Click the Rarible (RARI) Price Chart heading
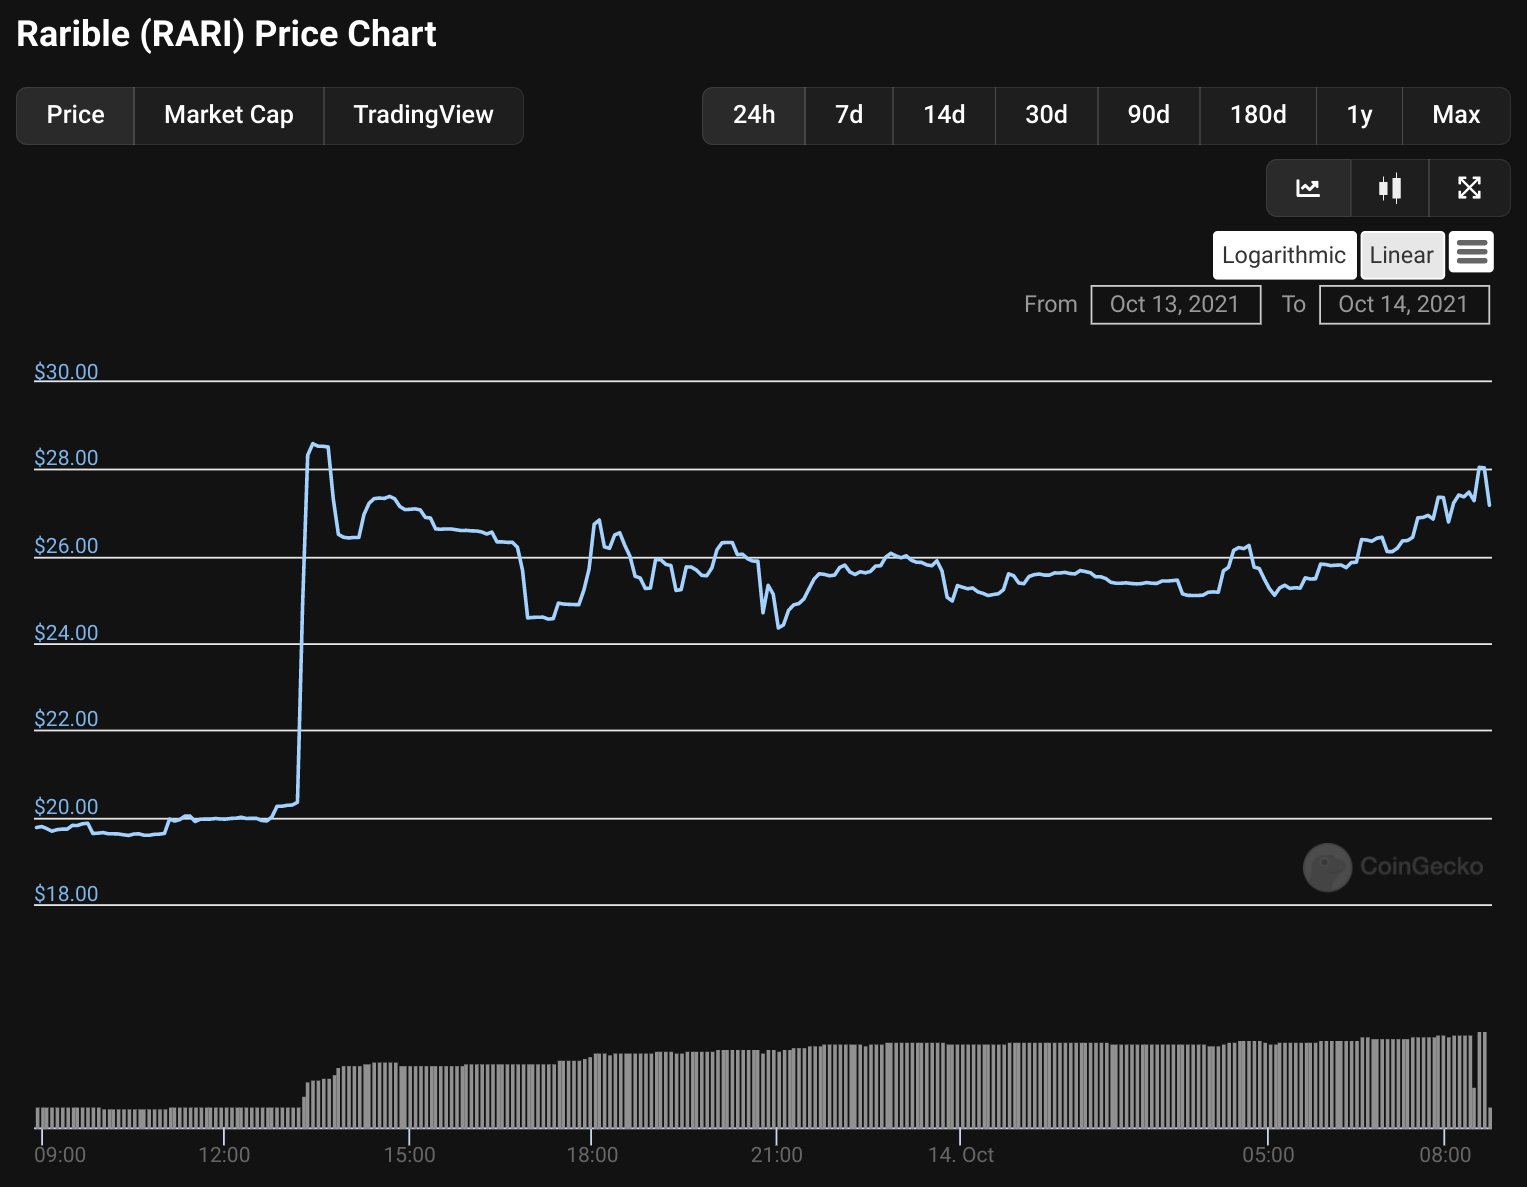Image resolution: width=1527 pixels, height=1187 pixels. click(227, 34)
